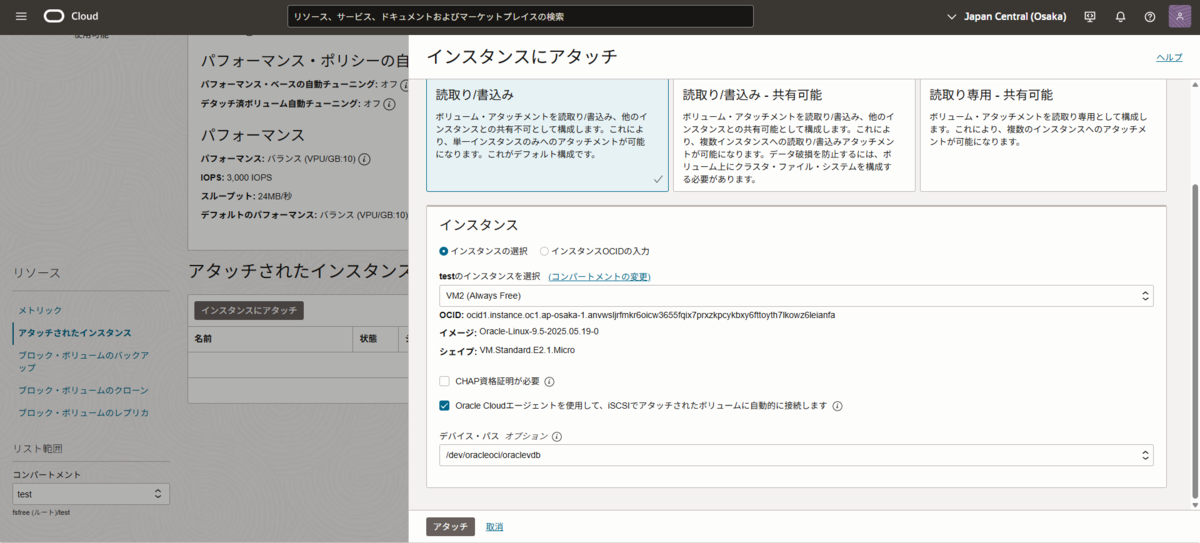
Task: Go to ブロック・ボリュームのバックアップ resource
Action: (x=83, y=361)
